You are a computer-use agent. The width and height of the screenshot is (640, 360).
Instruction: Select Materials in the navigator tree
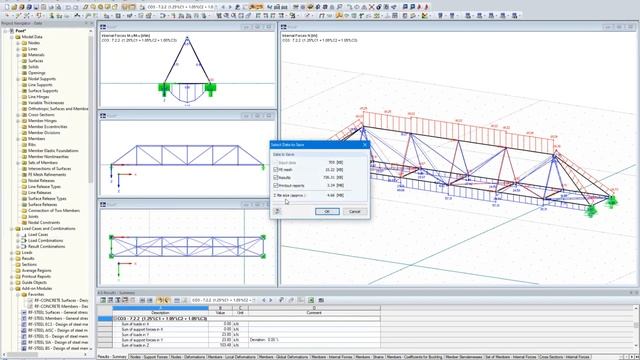point(36,55)
